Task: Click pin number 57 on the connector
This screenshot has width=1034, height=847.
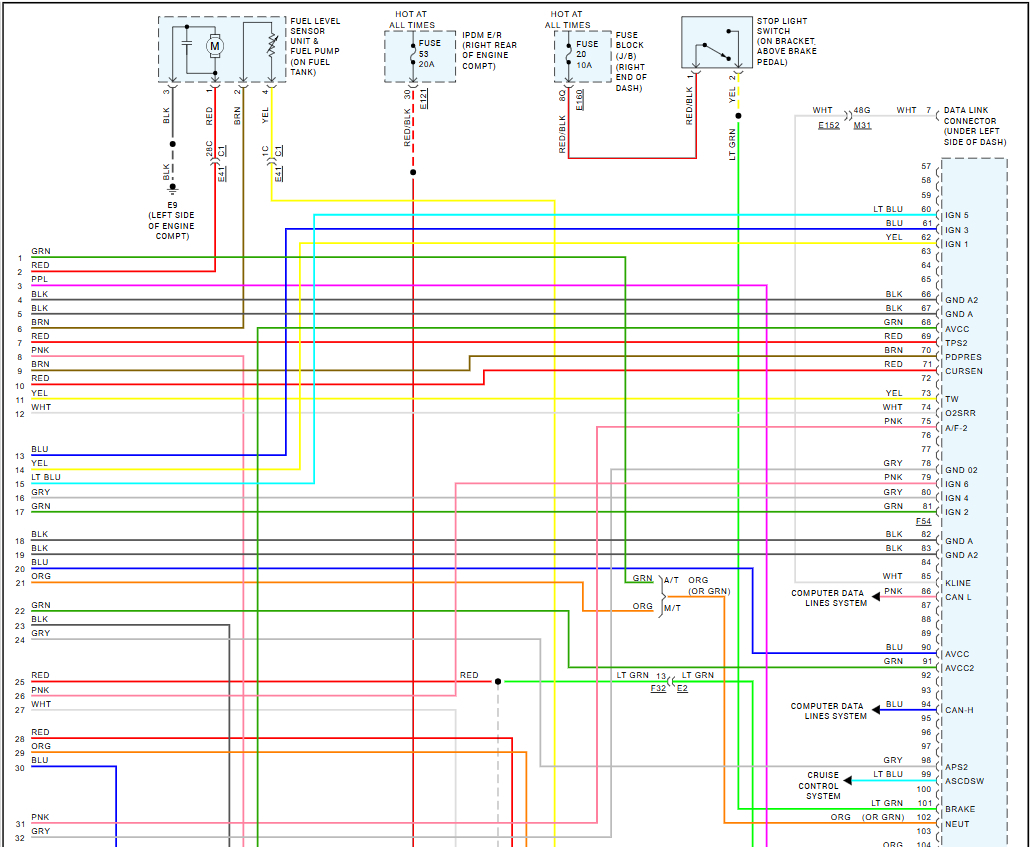Action: tap(926, 166)
